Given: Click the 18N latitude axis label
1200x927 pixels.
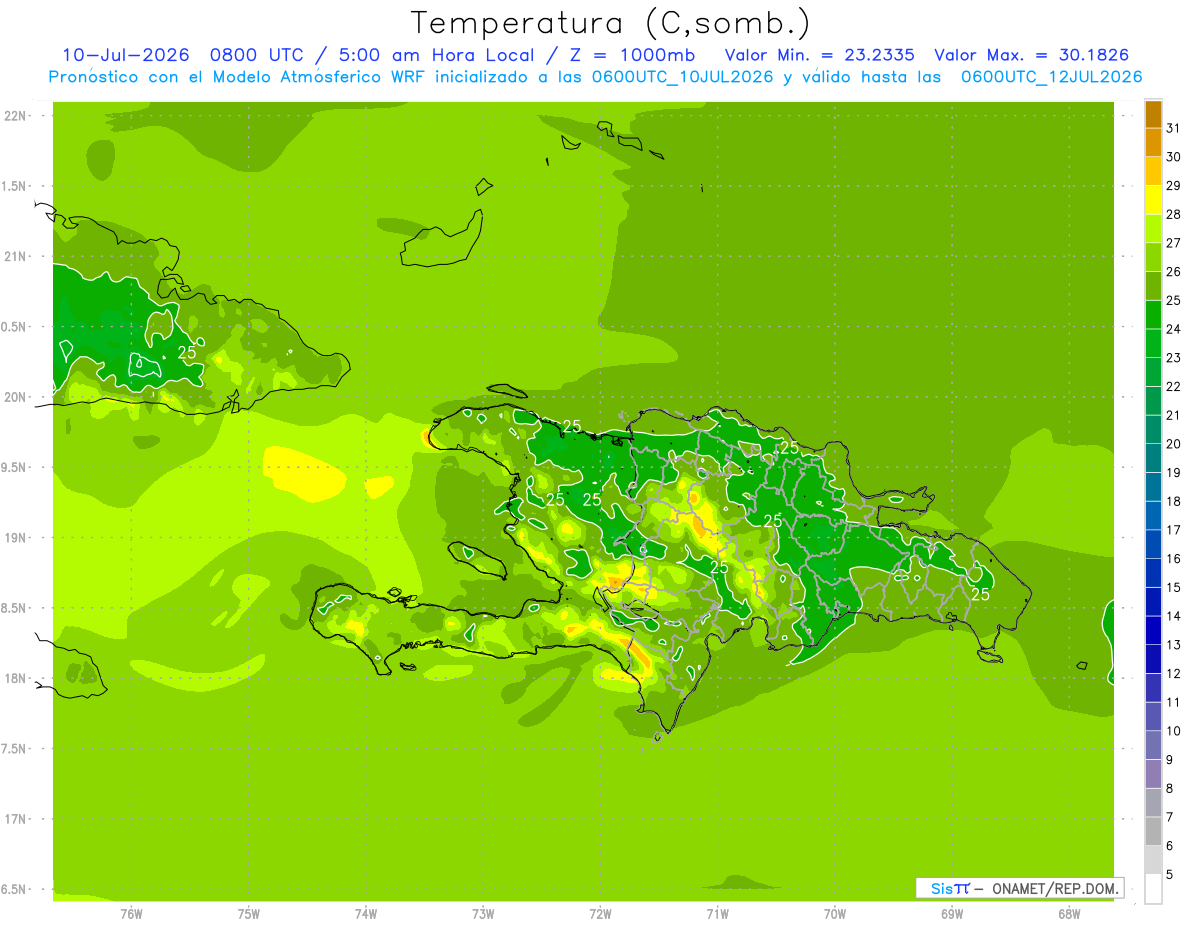Looking at the screenshot, I should [x=16, y=679].
